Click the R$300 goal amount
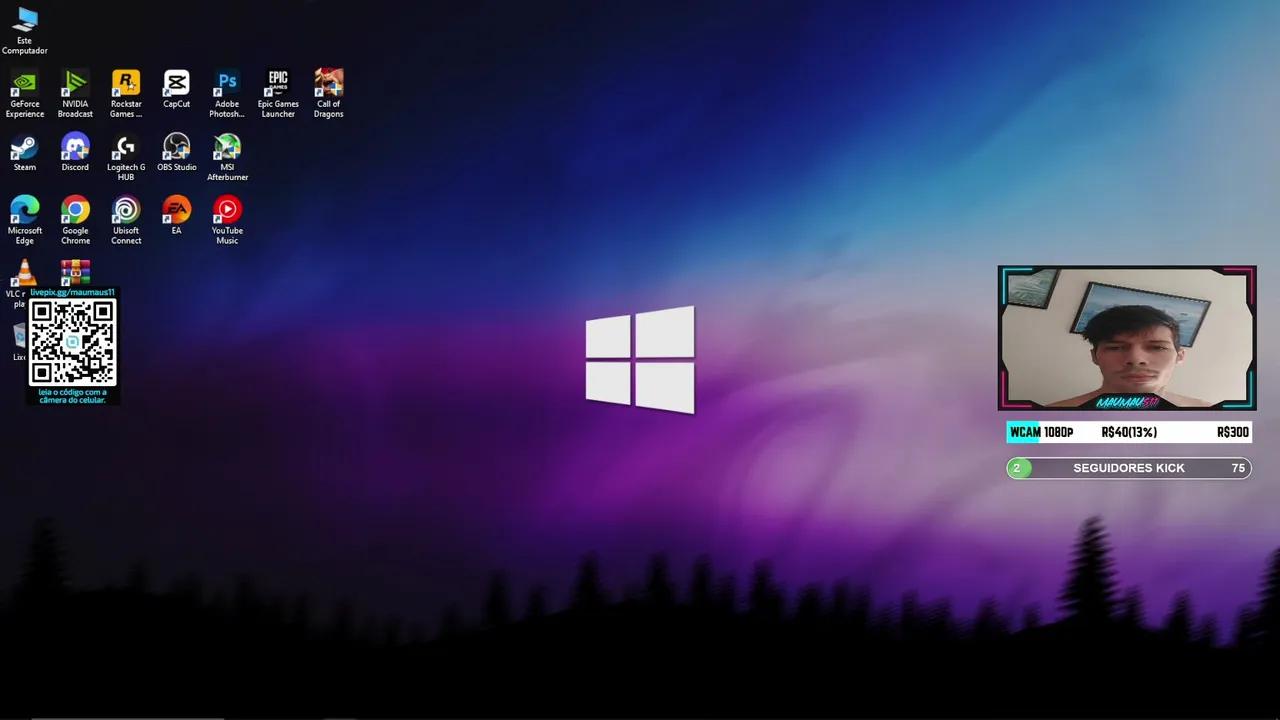Image resolution: width=1280 pixels, height=720 pixels. coord(1233,432)
